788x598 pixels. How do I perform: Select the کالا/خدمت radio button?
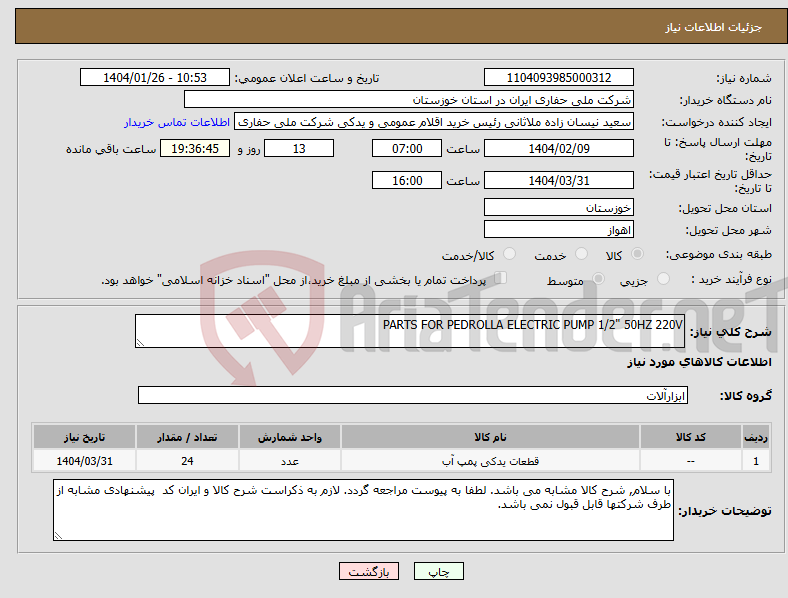point(510,254)
